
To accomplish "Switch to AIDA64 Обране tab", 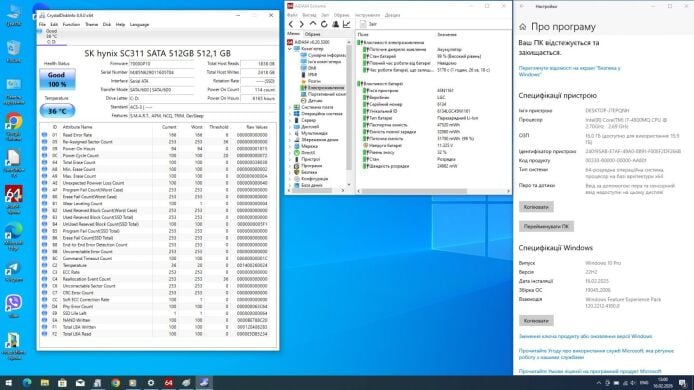I will [312, 34].
